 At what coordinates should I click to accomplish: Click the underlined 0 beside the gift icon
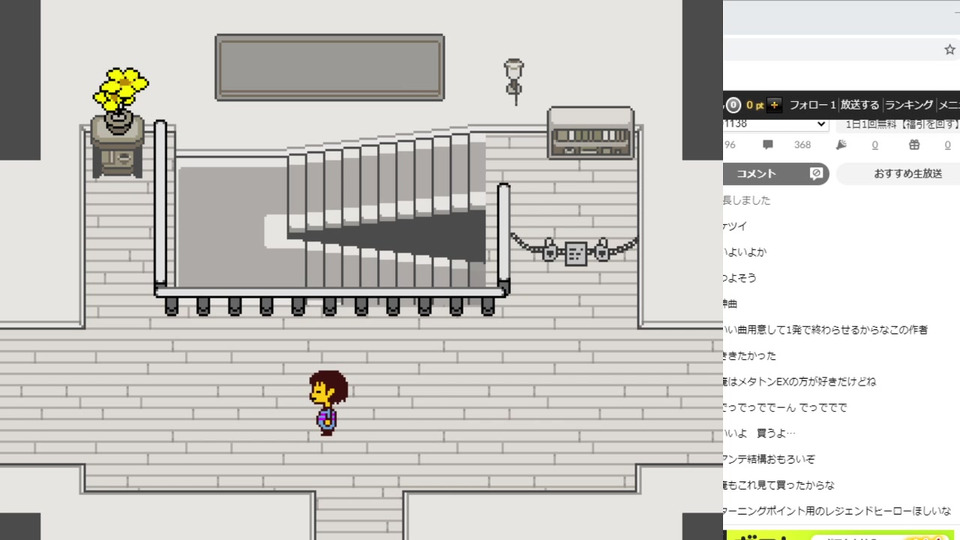(947, 145)
